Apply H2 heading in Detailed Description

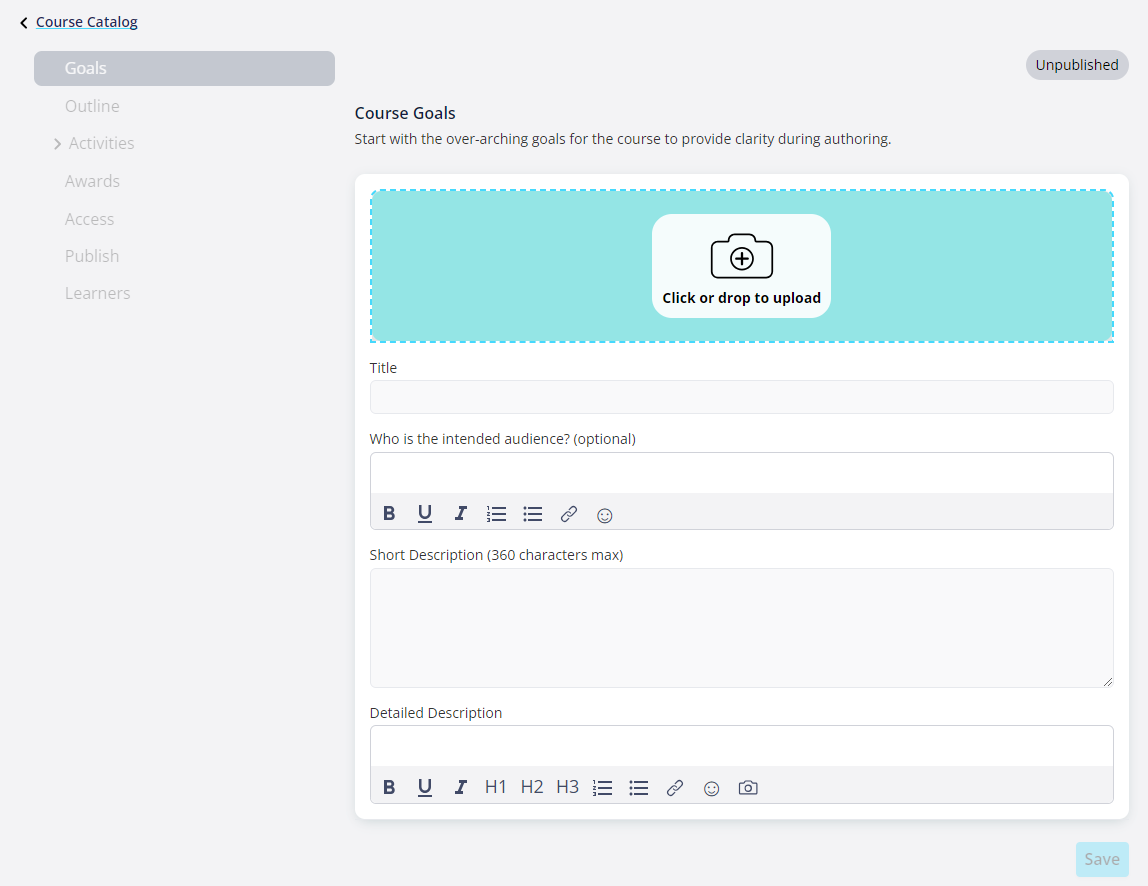coord(532,787)
